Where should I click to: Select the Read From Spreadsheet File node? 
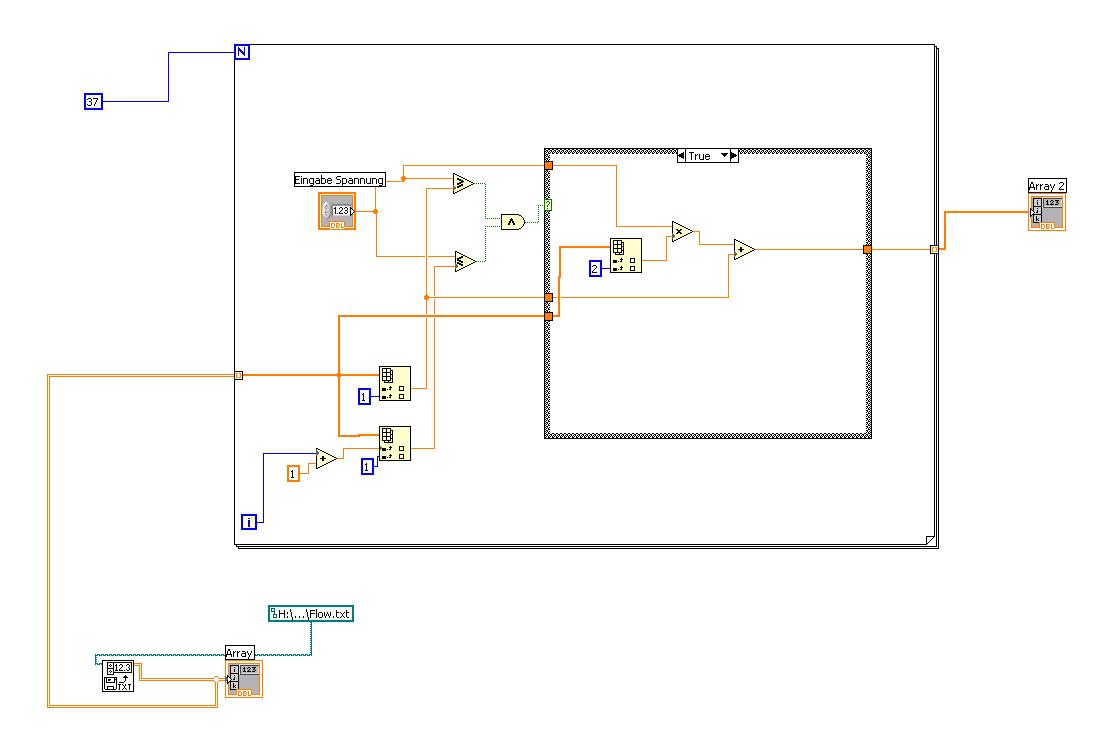(118, 676)
